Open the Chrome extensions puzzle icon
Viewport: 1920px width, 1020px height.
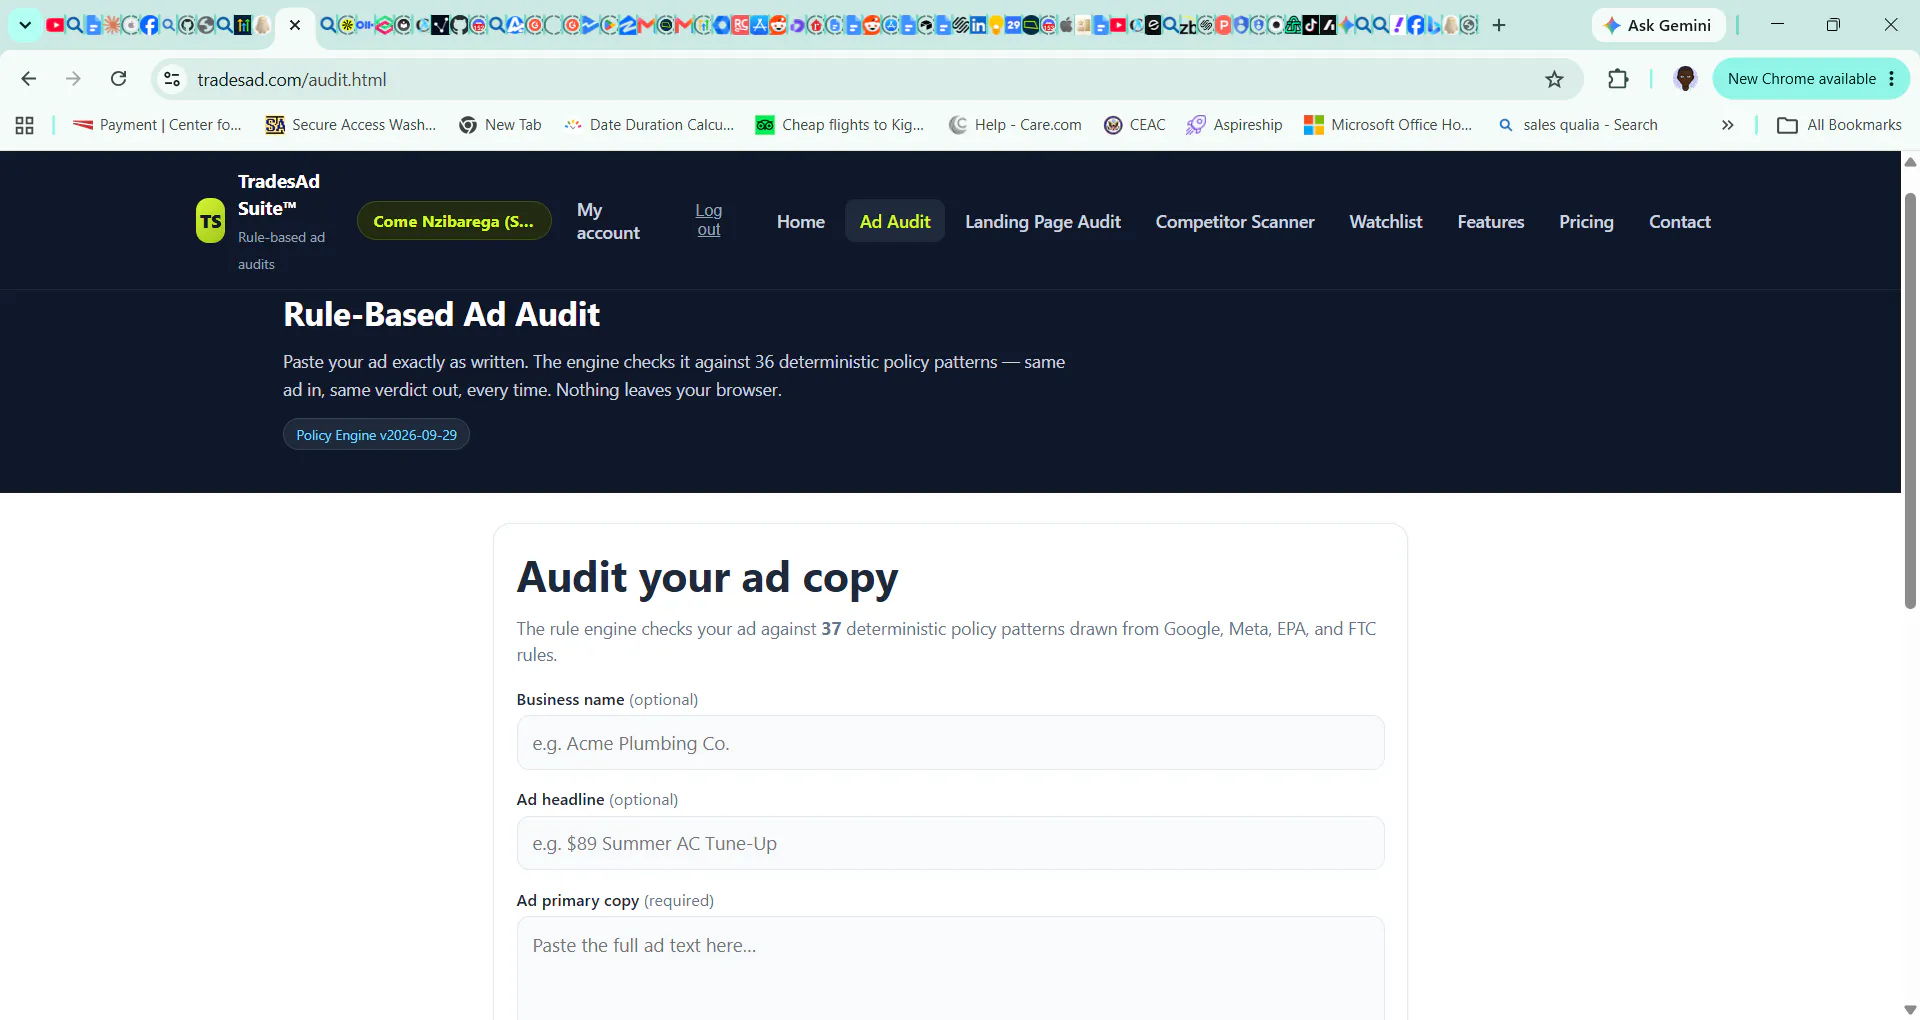1618,79
